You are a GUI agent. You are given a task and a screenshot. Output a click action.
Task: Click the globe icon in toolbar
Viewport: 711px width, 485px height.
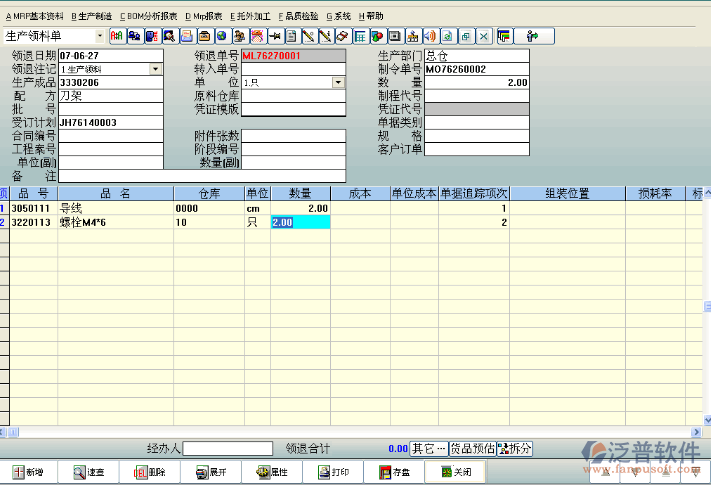click(x=221, y=36)
